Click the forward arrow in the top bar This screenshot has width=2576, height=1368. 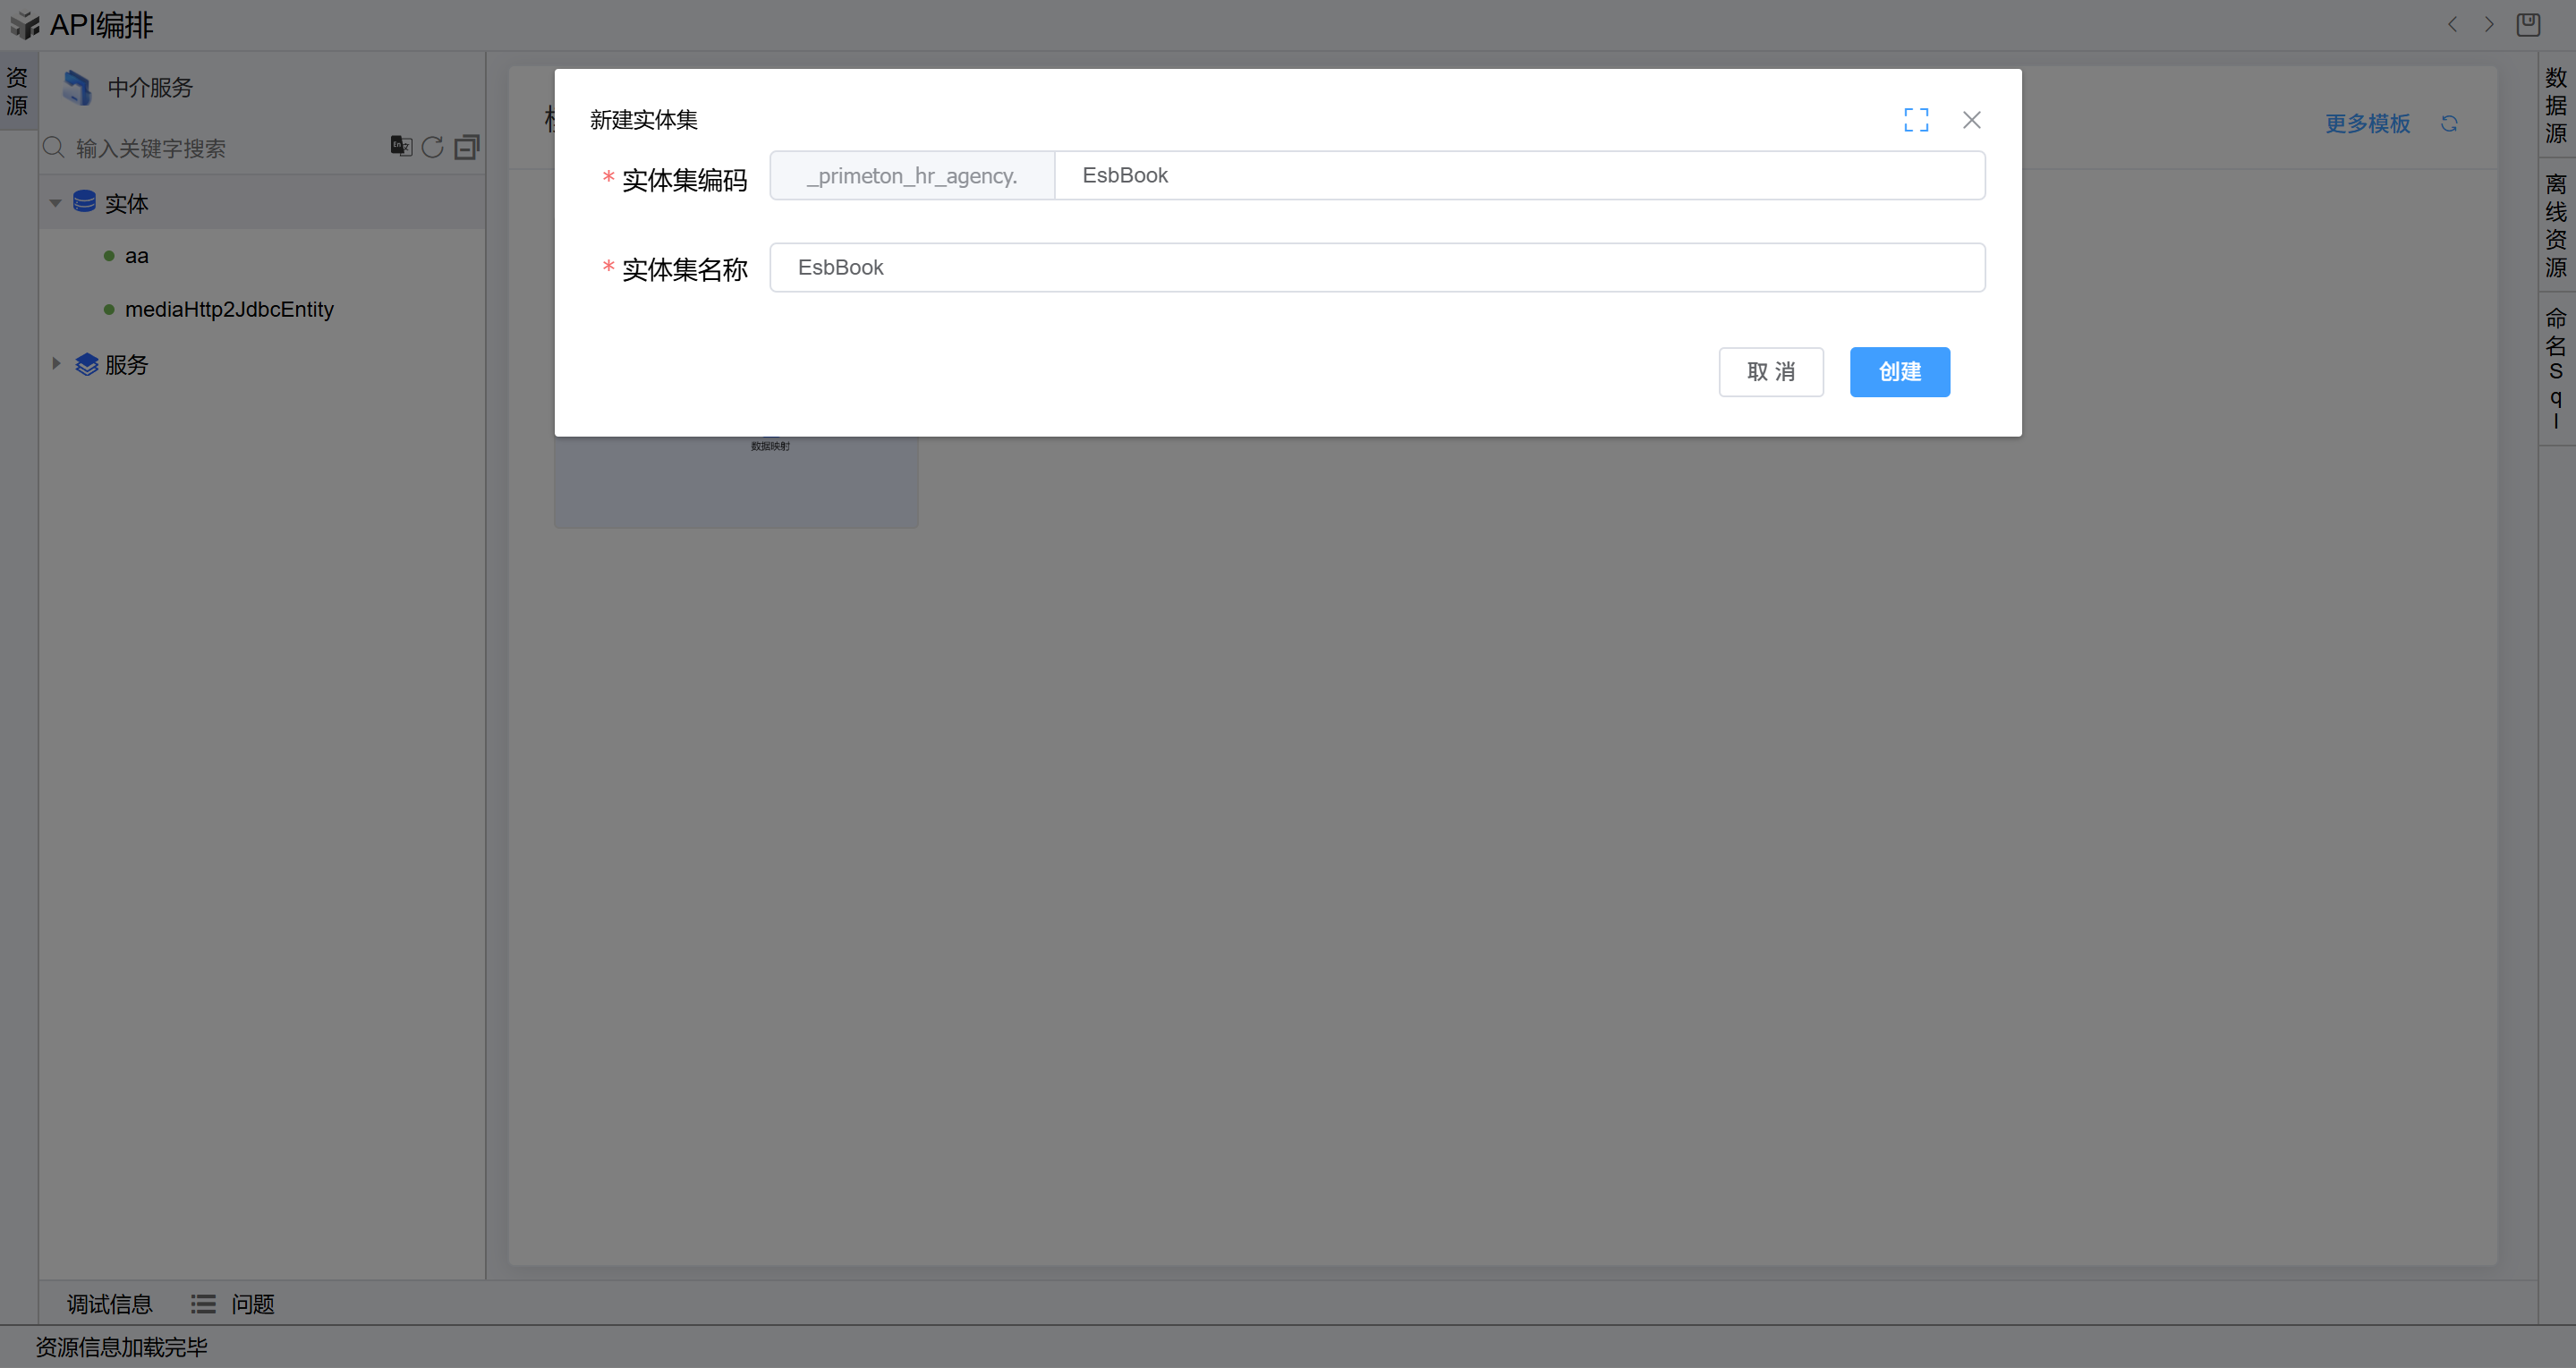tap(2489, 24)
